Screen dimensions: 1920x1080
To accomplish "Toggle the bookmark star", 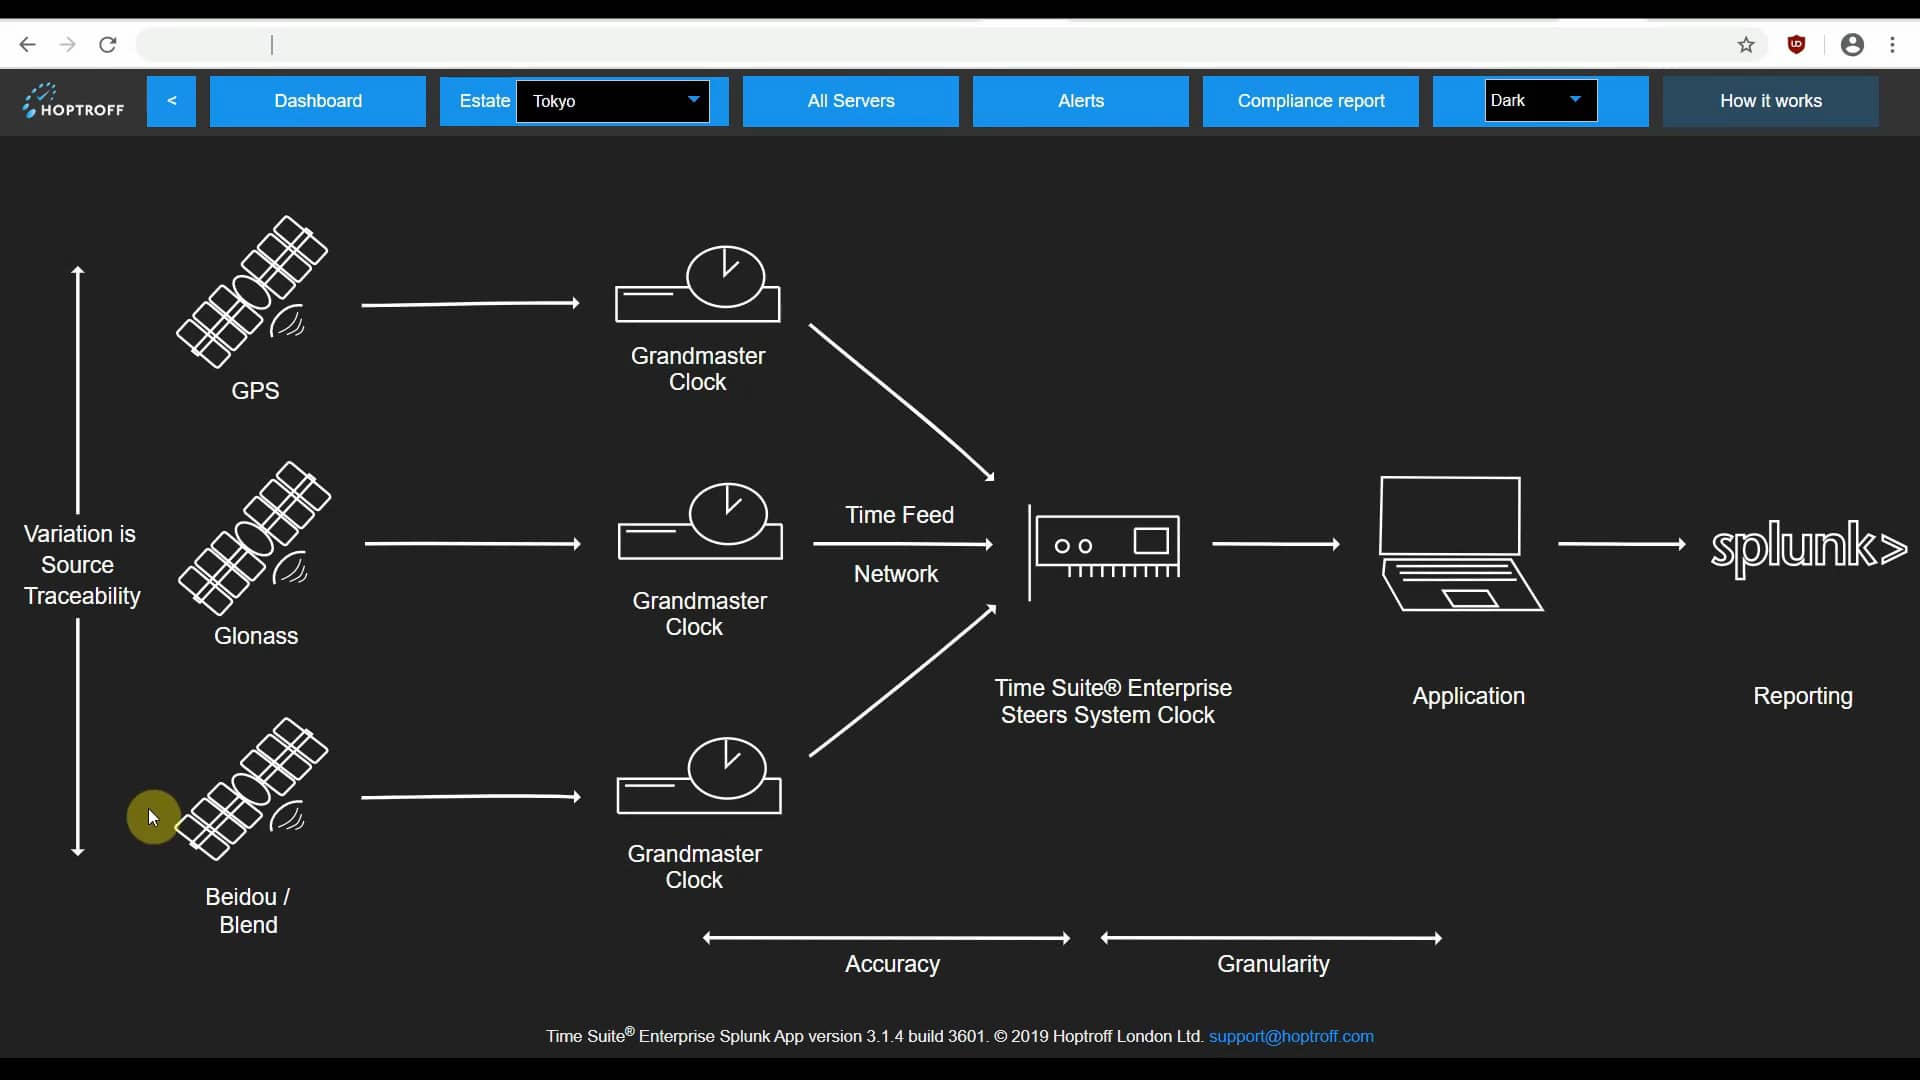I will click(1747, 45).
